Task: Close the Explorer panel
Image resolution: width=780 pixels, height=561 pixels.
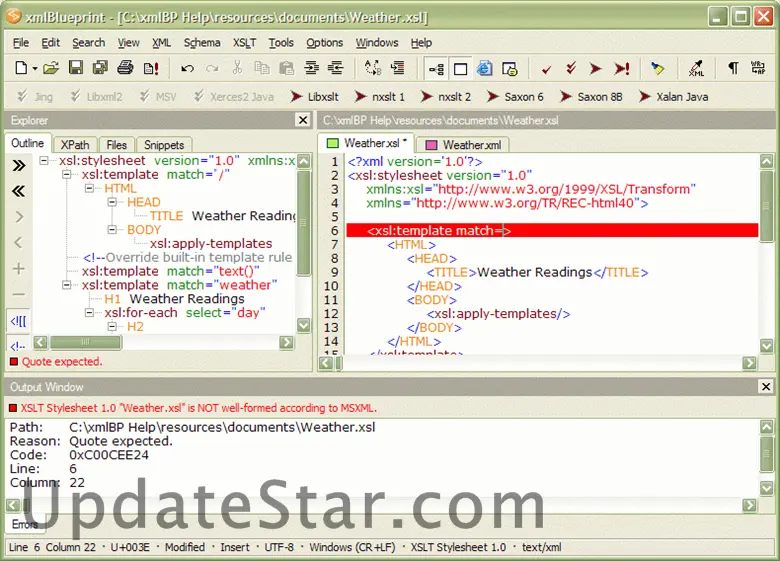Action: point(303,120)
